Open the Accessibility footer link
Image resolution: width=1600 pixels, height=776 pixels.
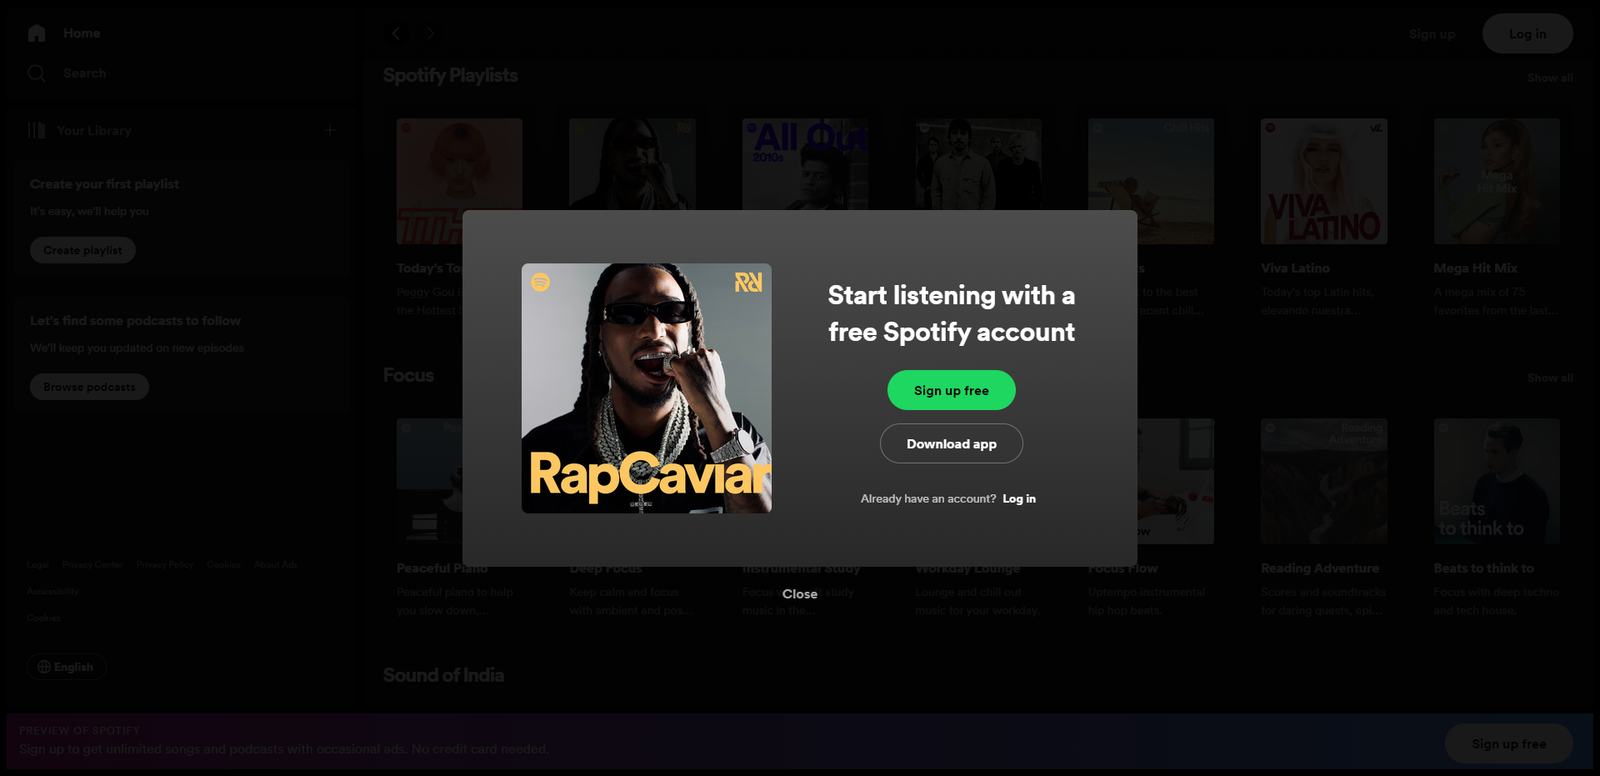pyautogui.click(x=52, y=591)
